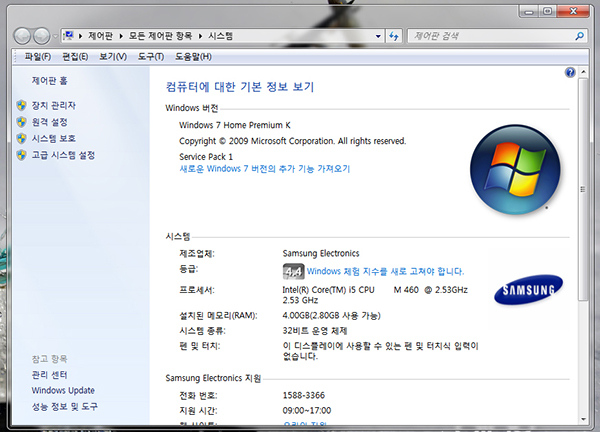Click the 4.00GB installed memory value
600x432 pixels.
pos(331,316)
